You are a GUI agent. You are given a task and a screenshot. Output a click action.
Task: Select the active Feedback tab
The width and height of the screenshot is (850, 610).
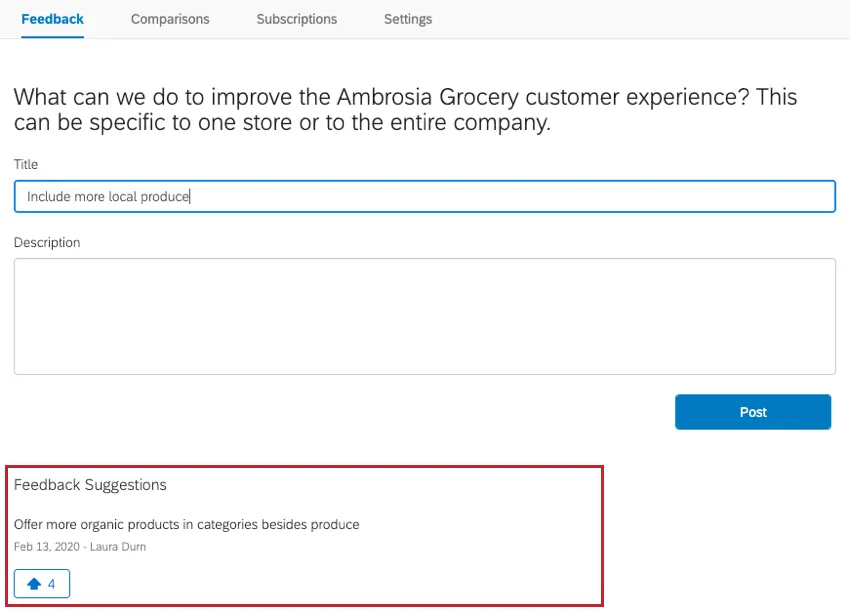(x=52, y=19)
